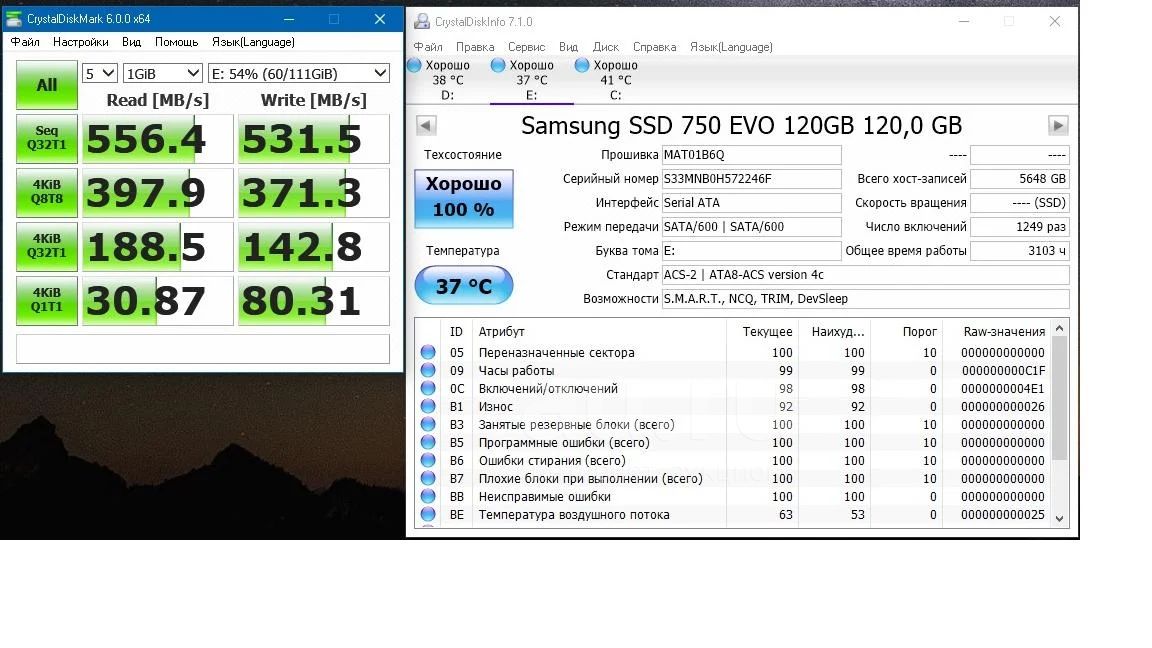Open Вид menu in CrystalDiskMark
This screenshot has width=1152, height=648.
coord(132,42)
